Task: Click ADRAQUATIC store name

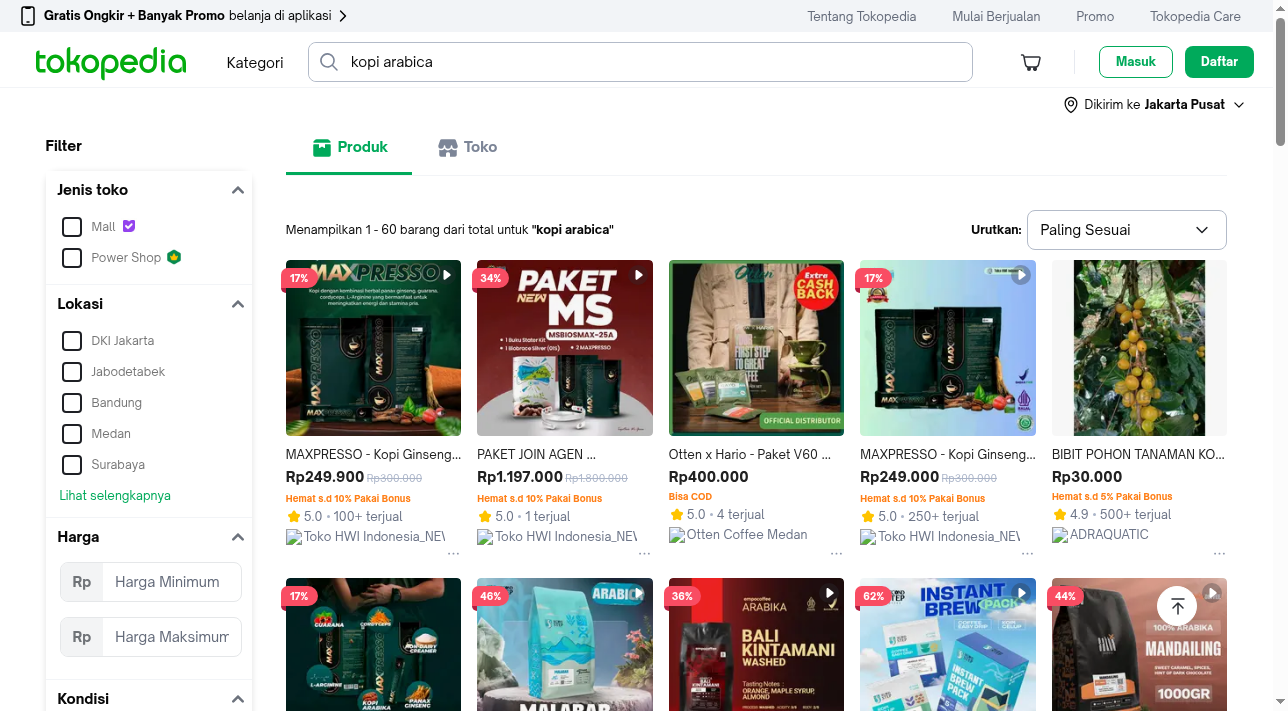Action: (1109, 534)
